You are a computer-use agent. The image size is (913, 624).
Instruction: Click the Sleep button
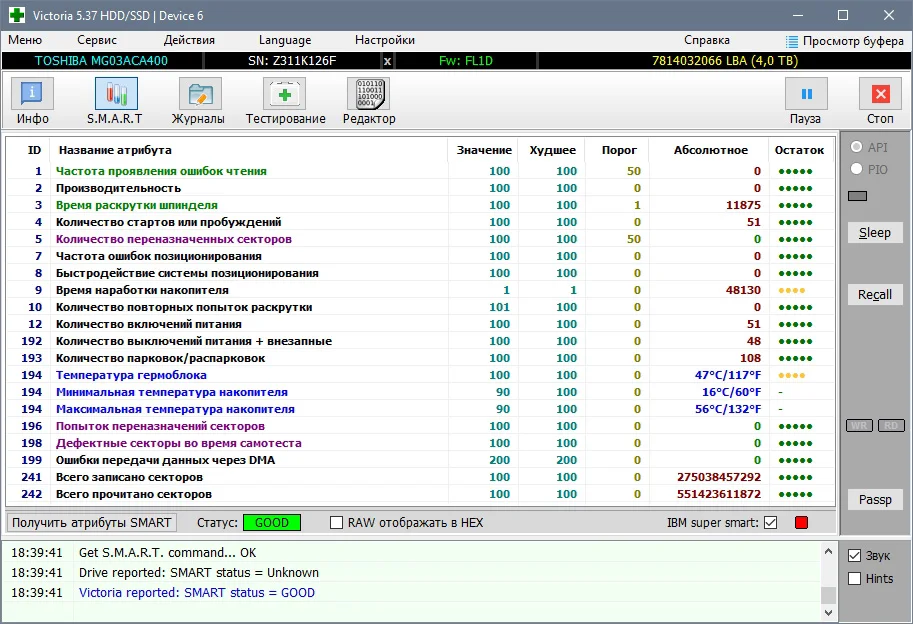(x=874, y=233)
